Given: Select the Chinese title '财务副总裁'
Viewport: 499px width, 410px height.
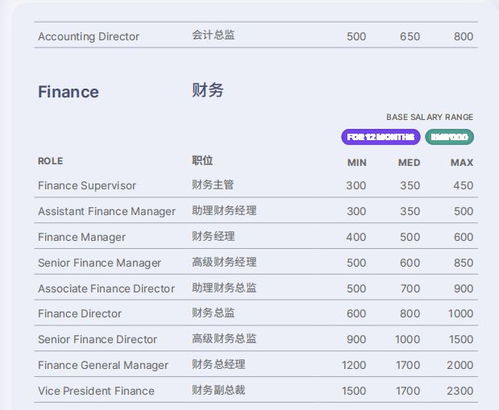Looking at the screenshot, I should click(219, 390).
